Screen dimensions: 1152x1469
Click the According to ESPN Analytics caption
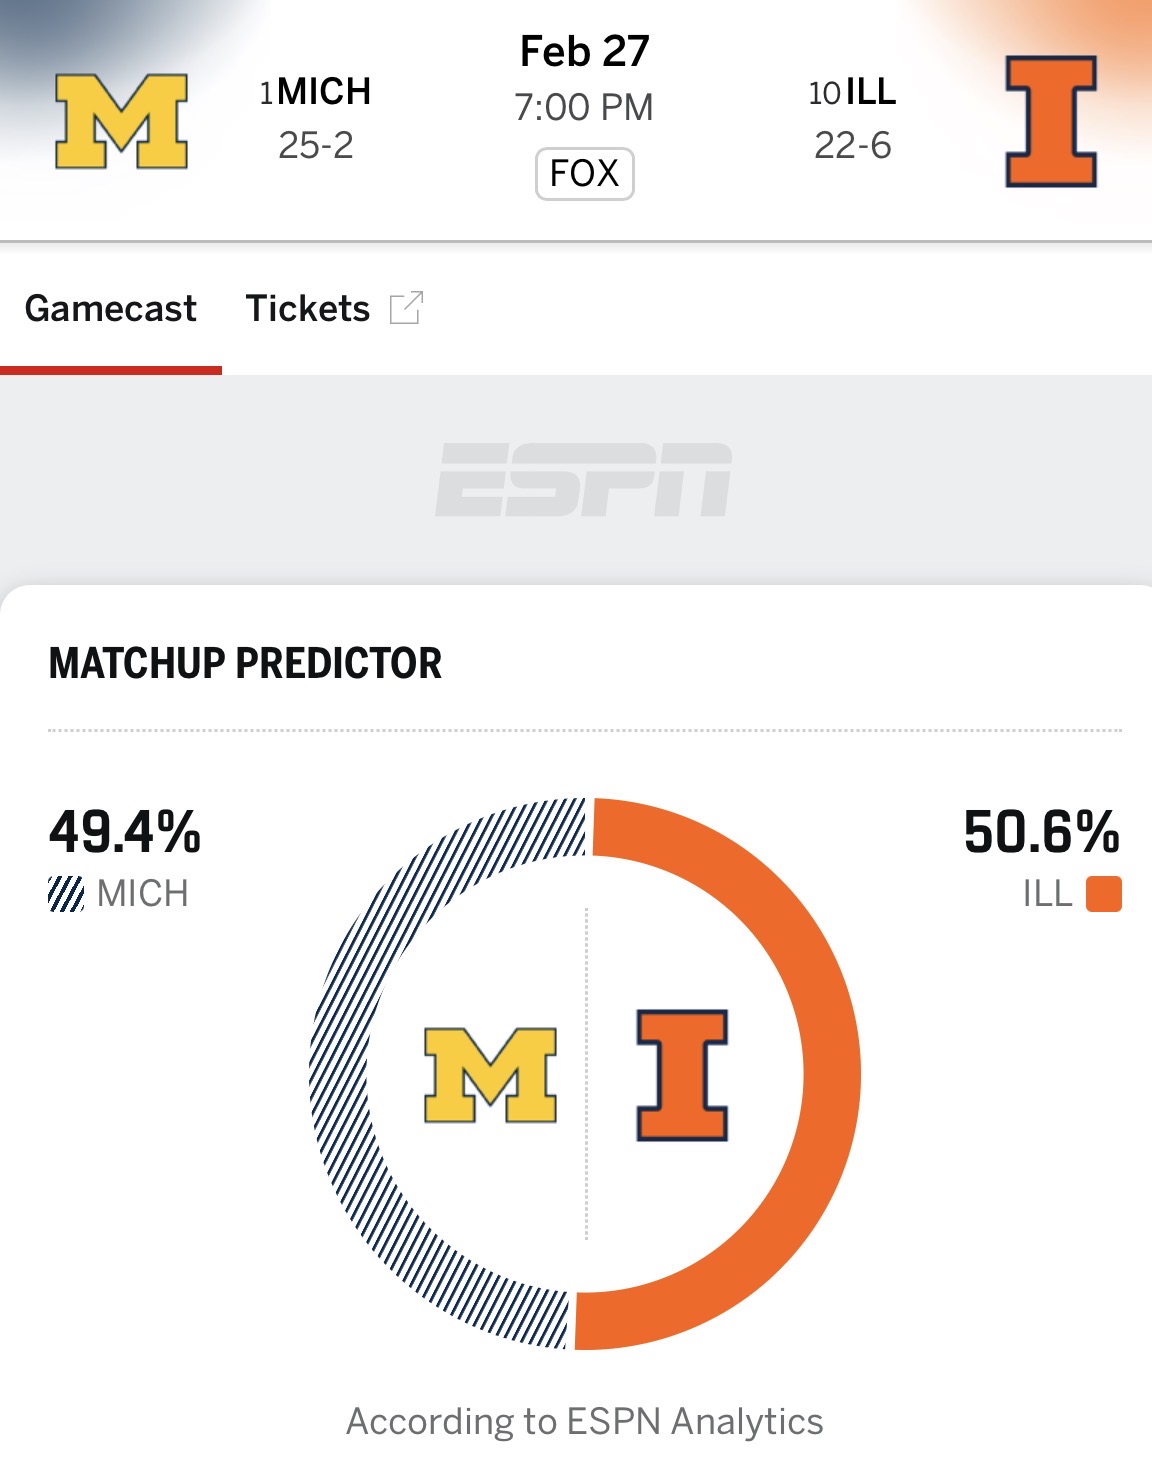585,1421
